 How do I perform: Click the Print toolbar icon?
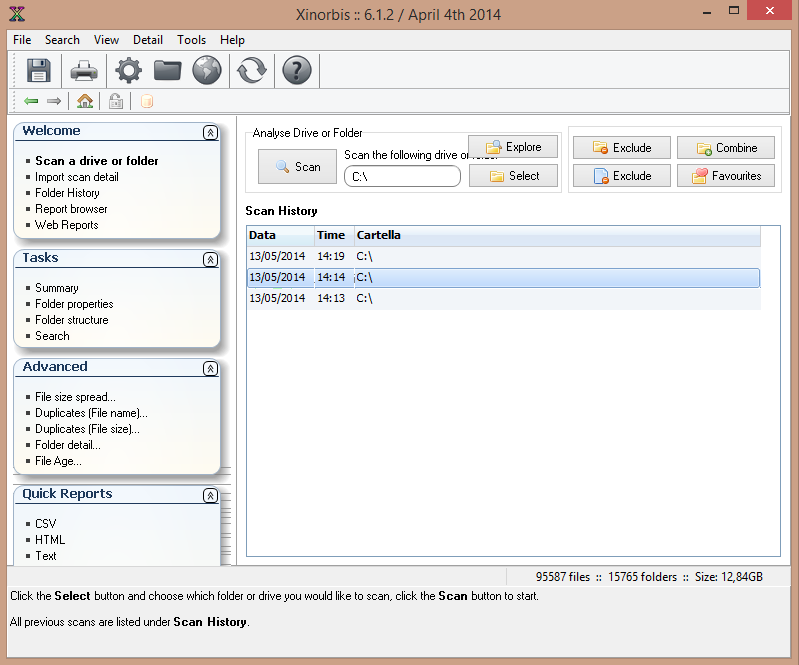[x=84, y=70]
